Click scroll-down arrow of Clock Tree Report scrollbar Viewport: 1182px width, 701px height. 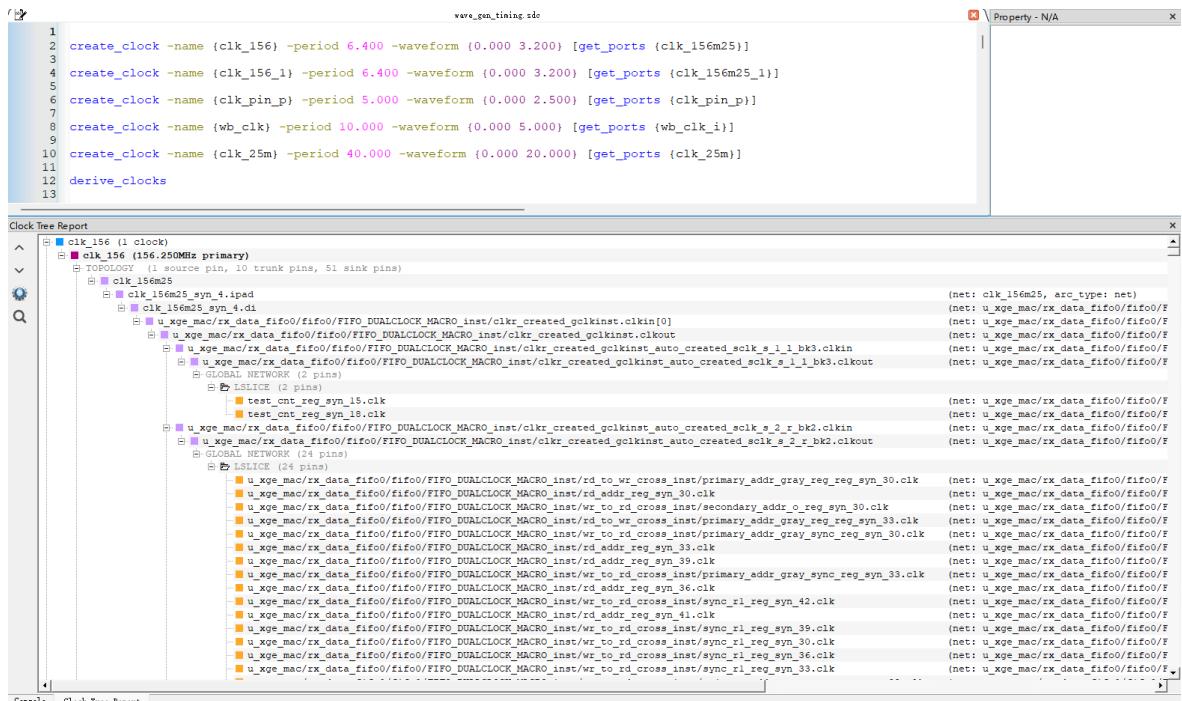(1173, 671)
